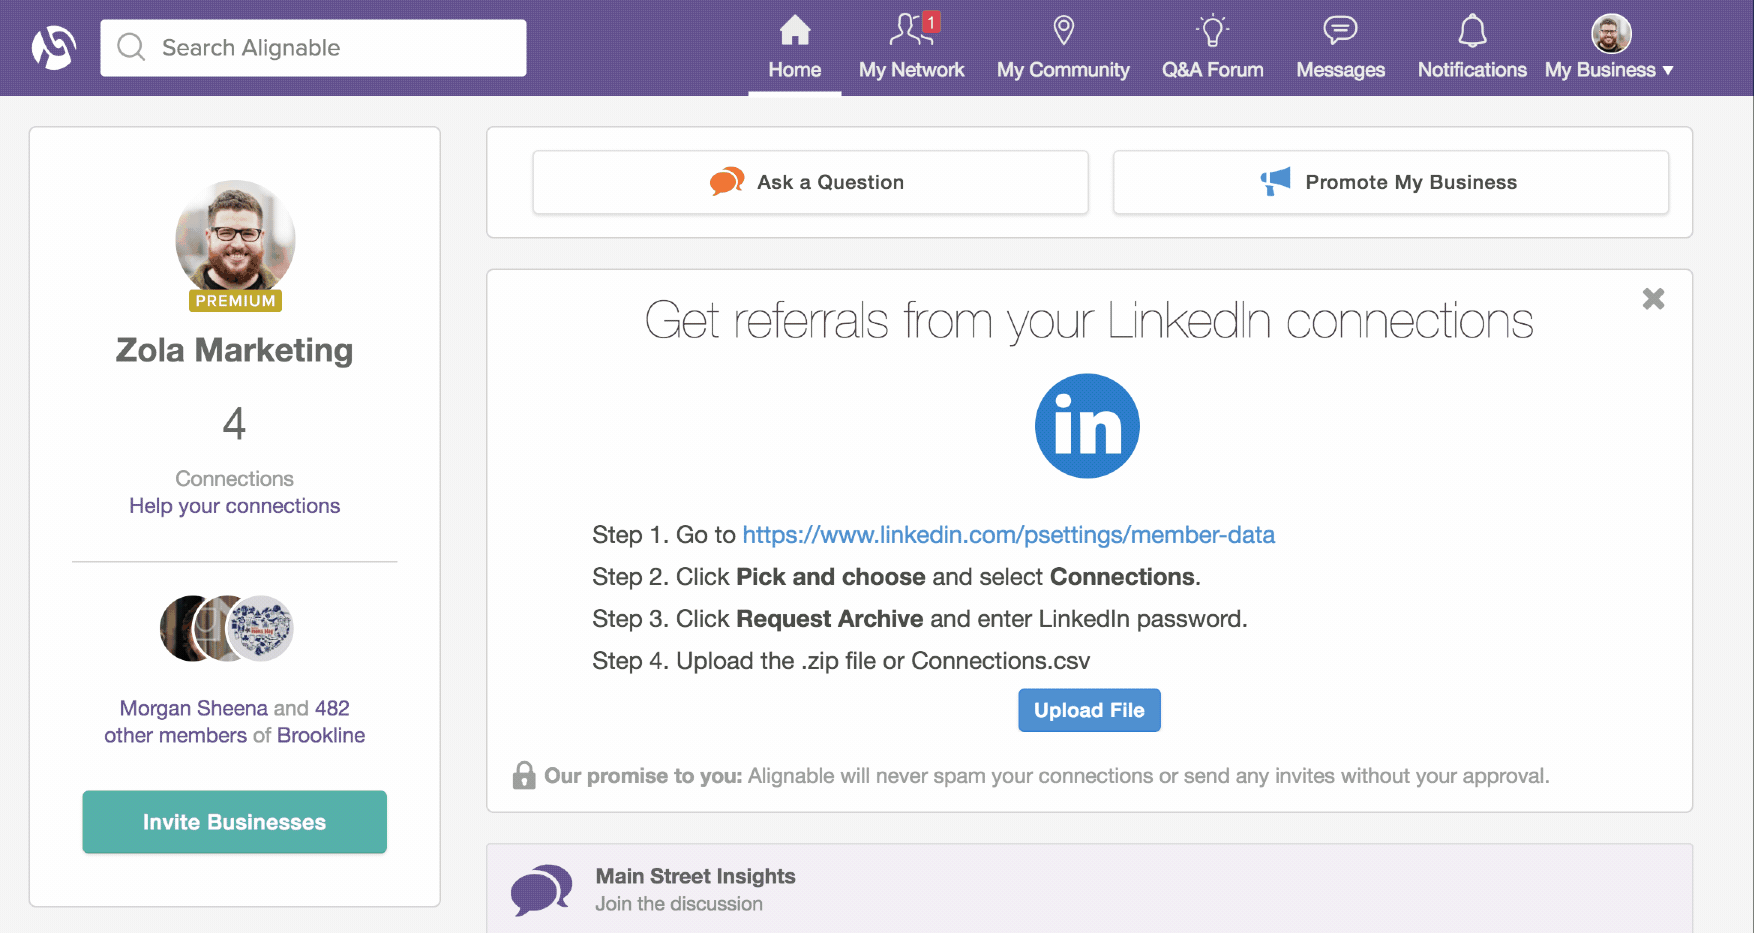Expand the My Business dropdown menu
The width and height of the screenshot is (1754, 933).
click(x=1609, y=70)
